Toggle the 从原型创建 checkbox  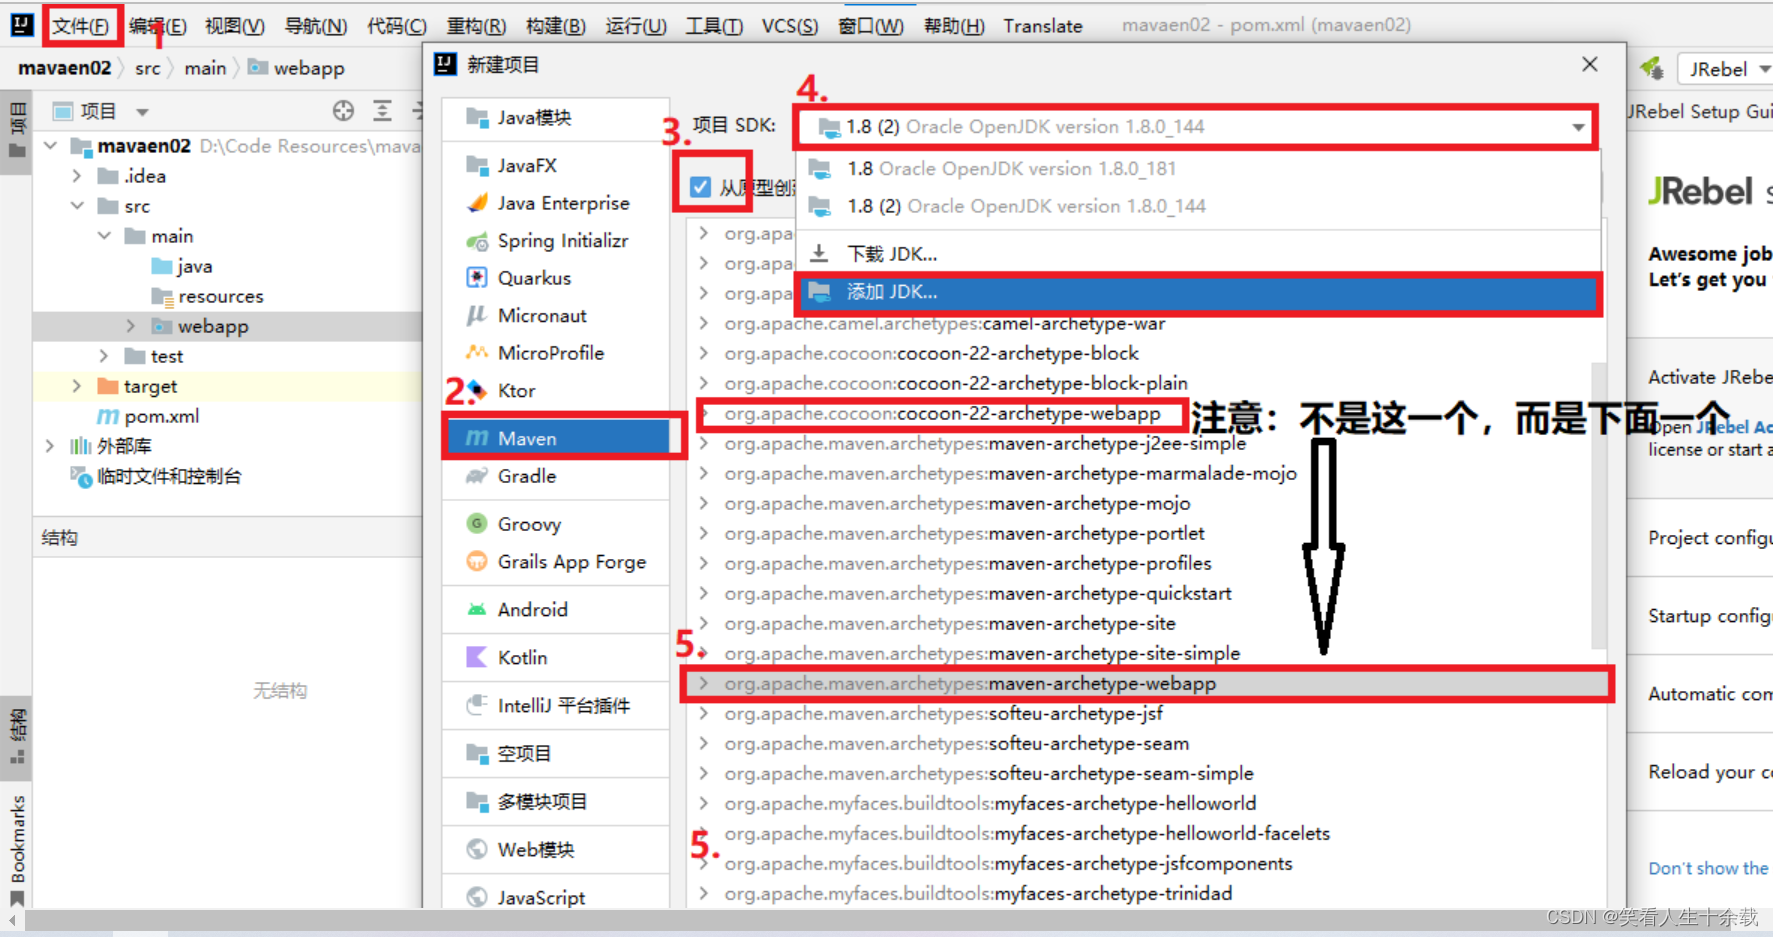(x=700, y=187)
